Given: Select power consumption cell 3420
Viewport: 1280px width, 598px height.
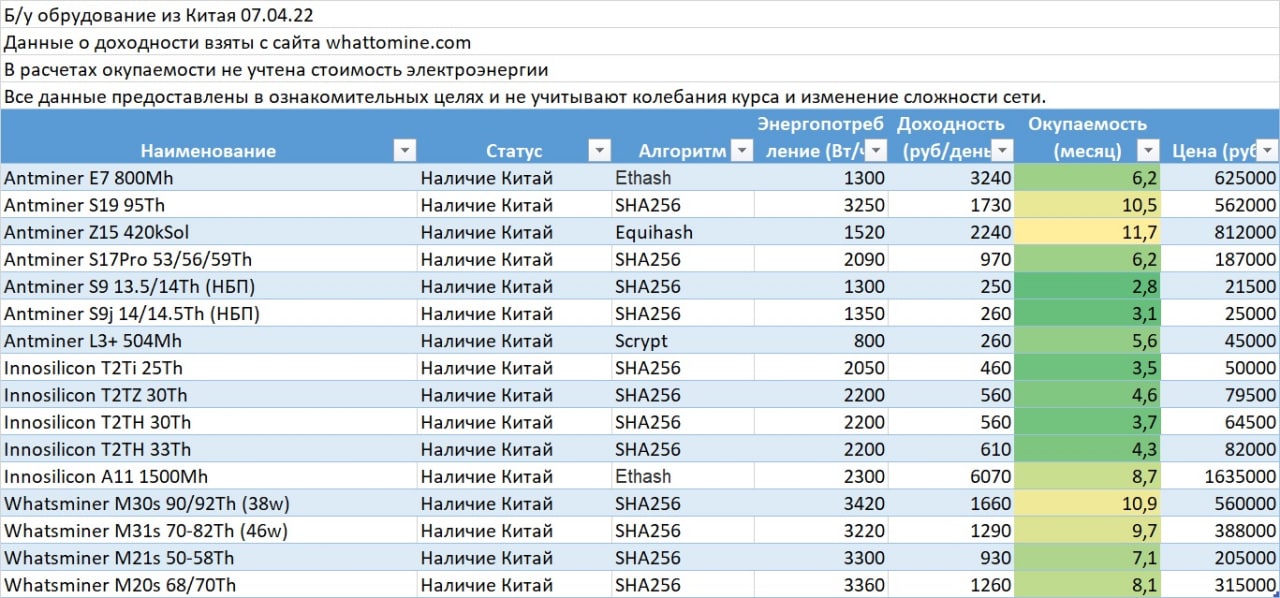Looking at the screenshot, I should tap(822, 503).
